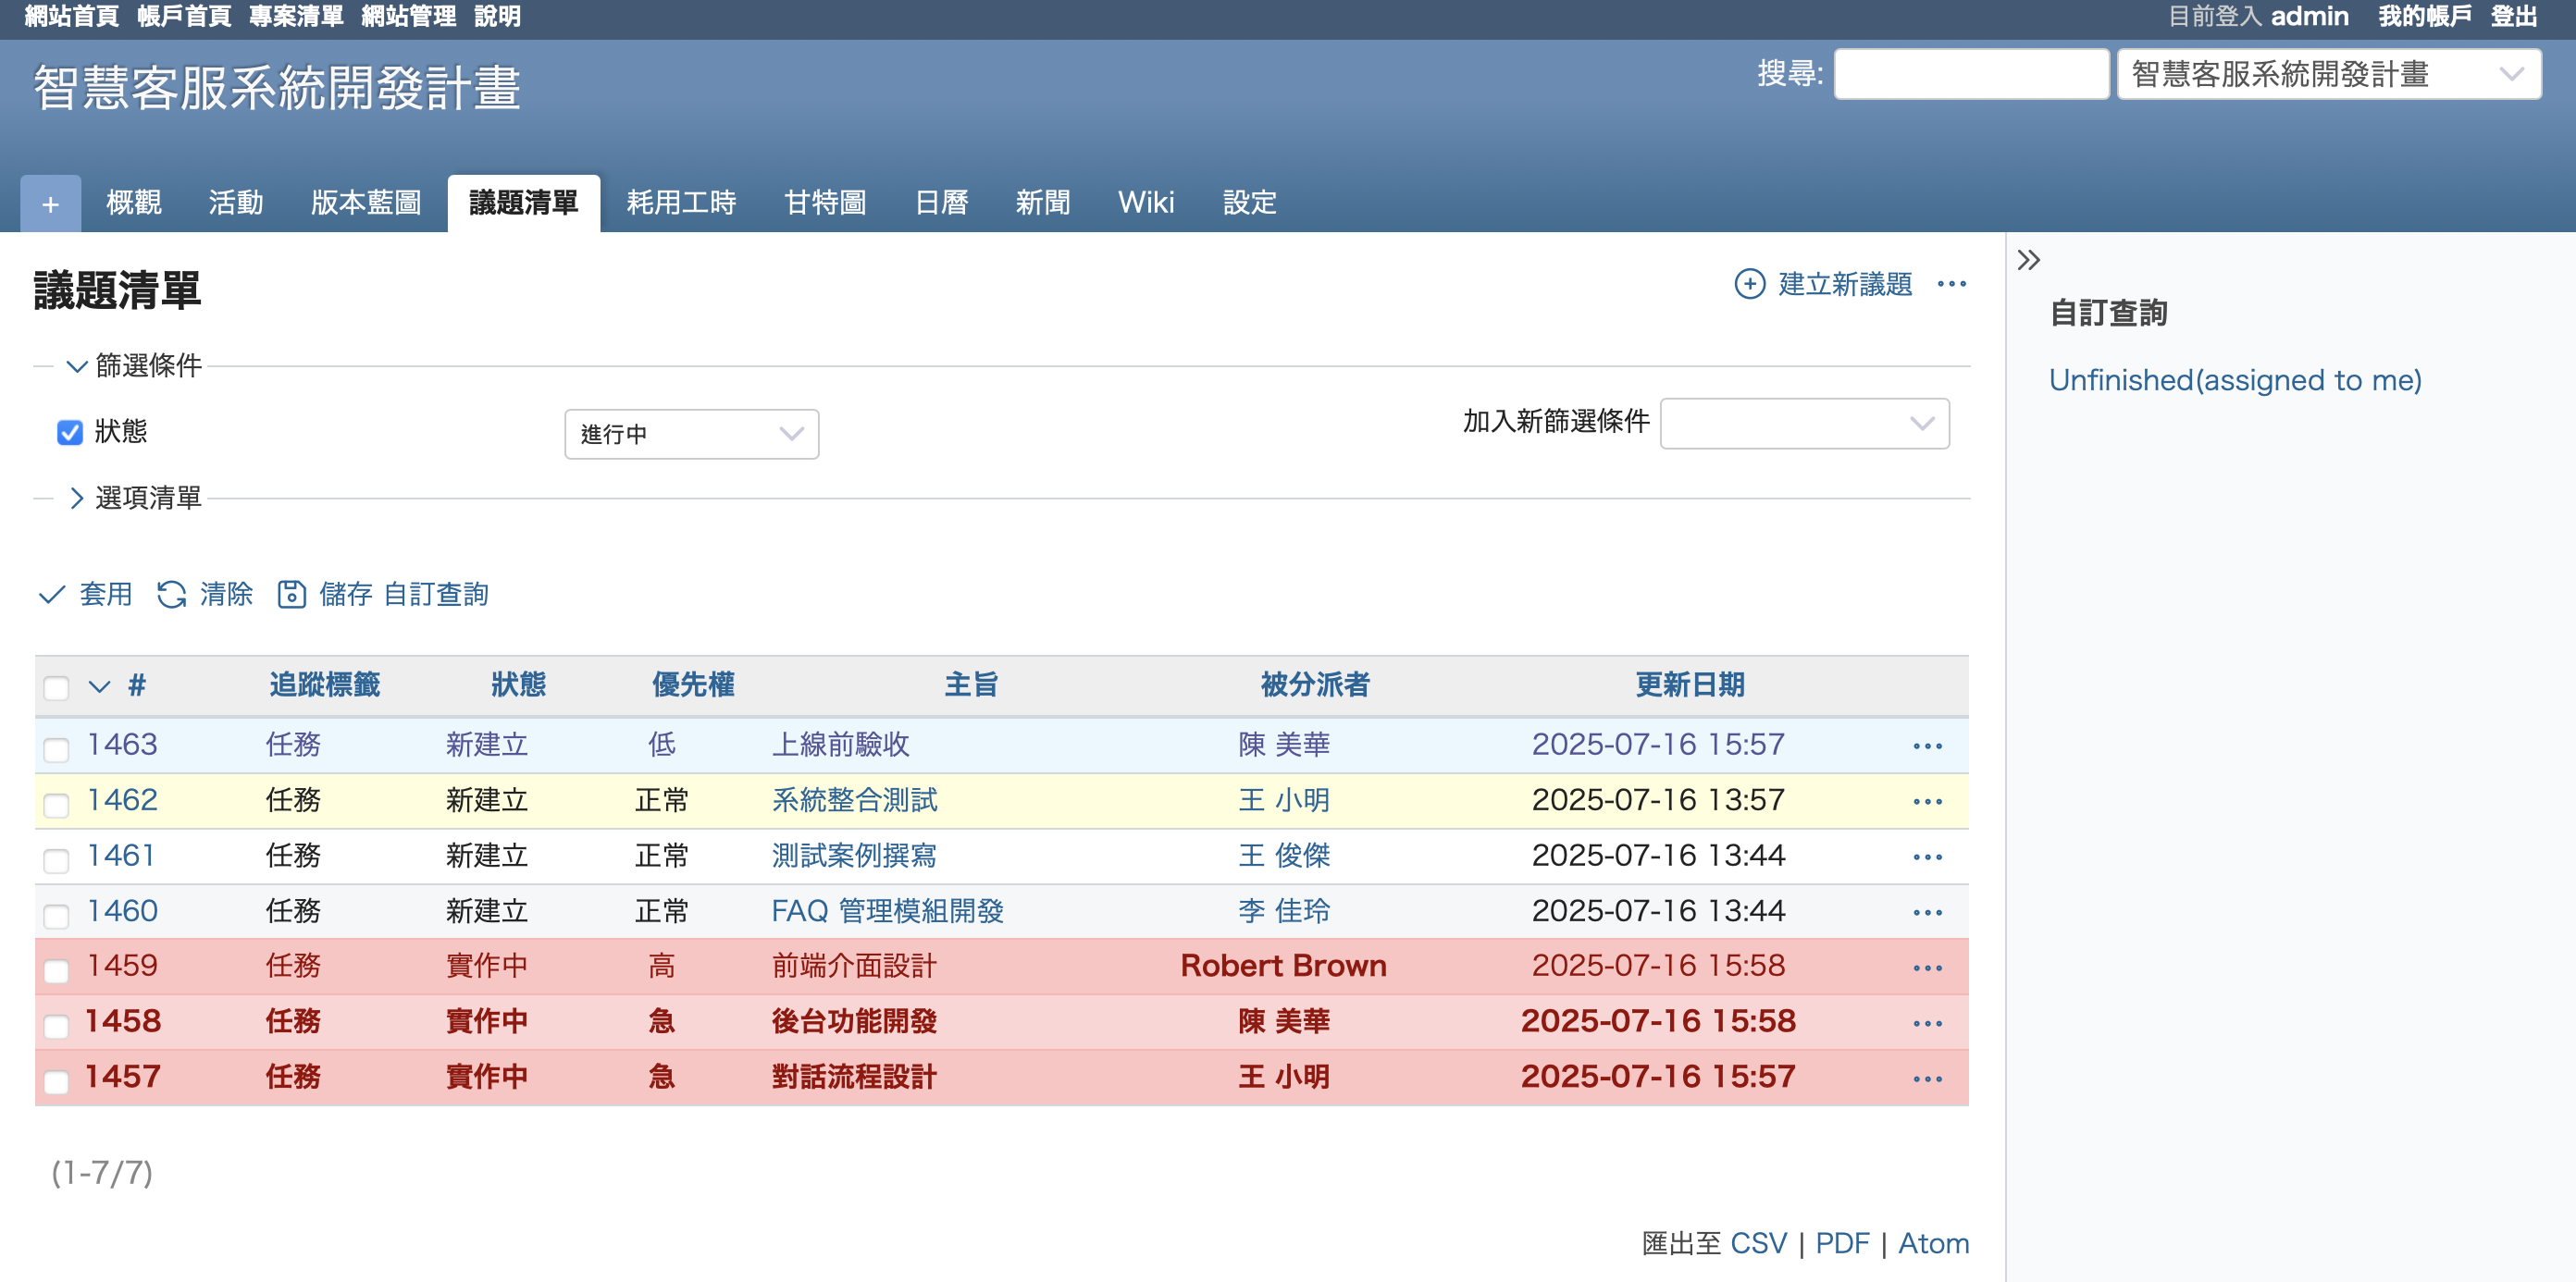Click the save disk icon before 儲存 自訂查詢

pyautogui.click(x=291, y=595)
